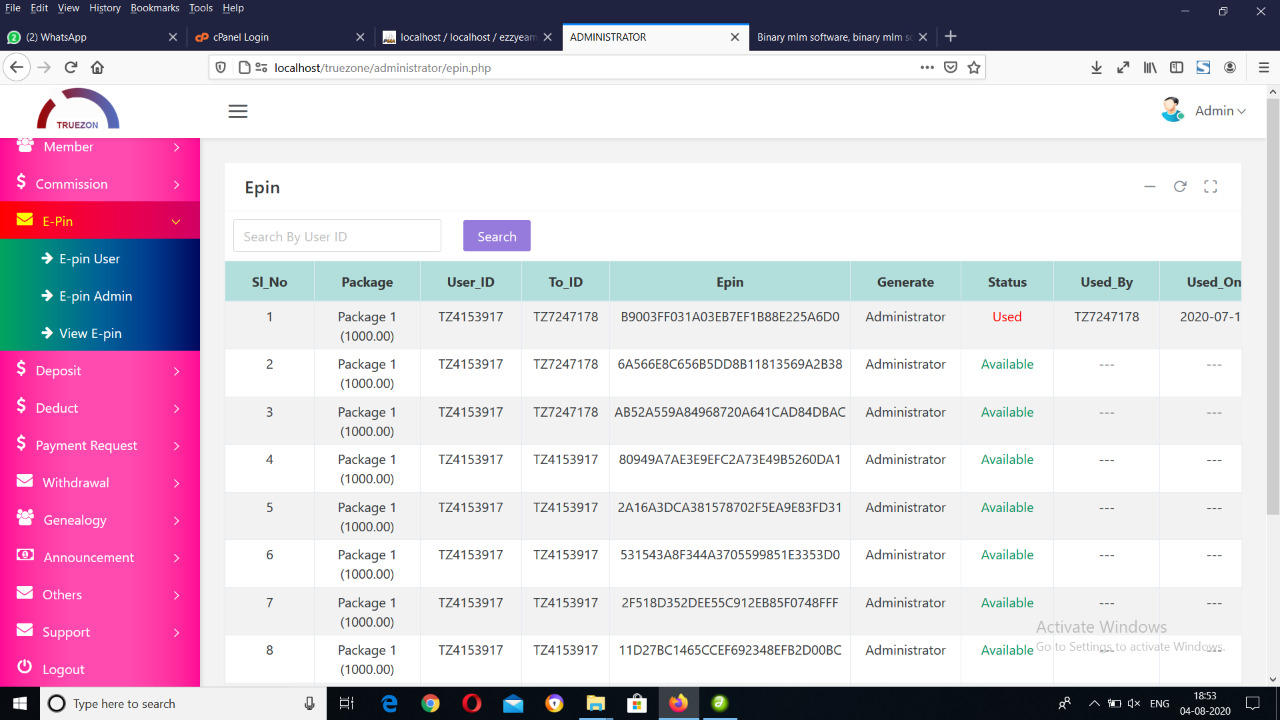Click epin 2F518D352DEE55C912EB85F0748FFF

730,603
